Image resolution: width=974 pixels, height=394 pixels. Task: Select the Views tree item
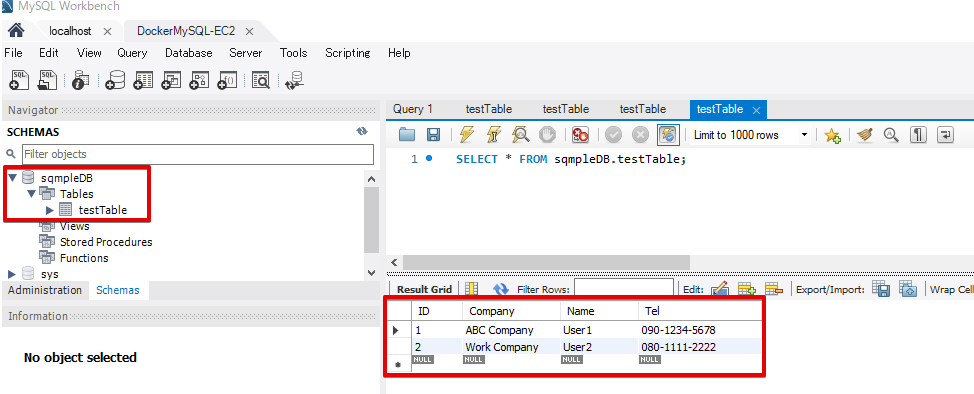coord(75,226)
